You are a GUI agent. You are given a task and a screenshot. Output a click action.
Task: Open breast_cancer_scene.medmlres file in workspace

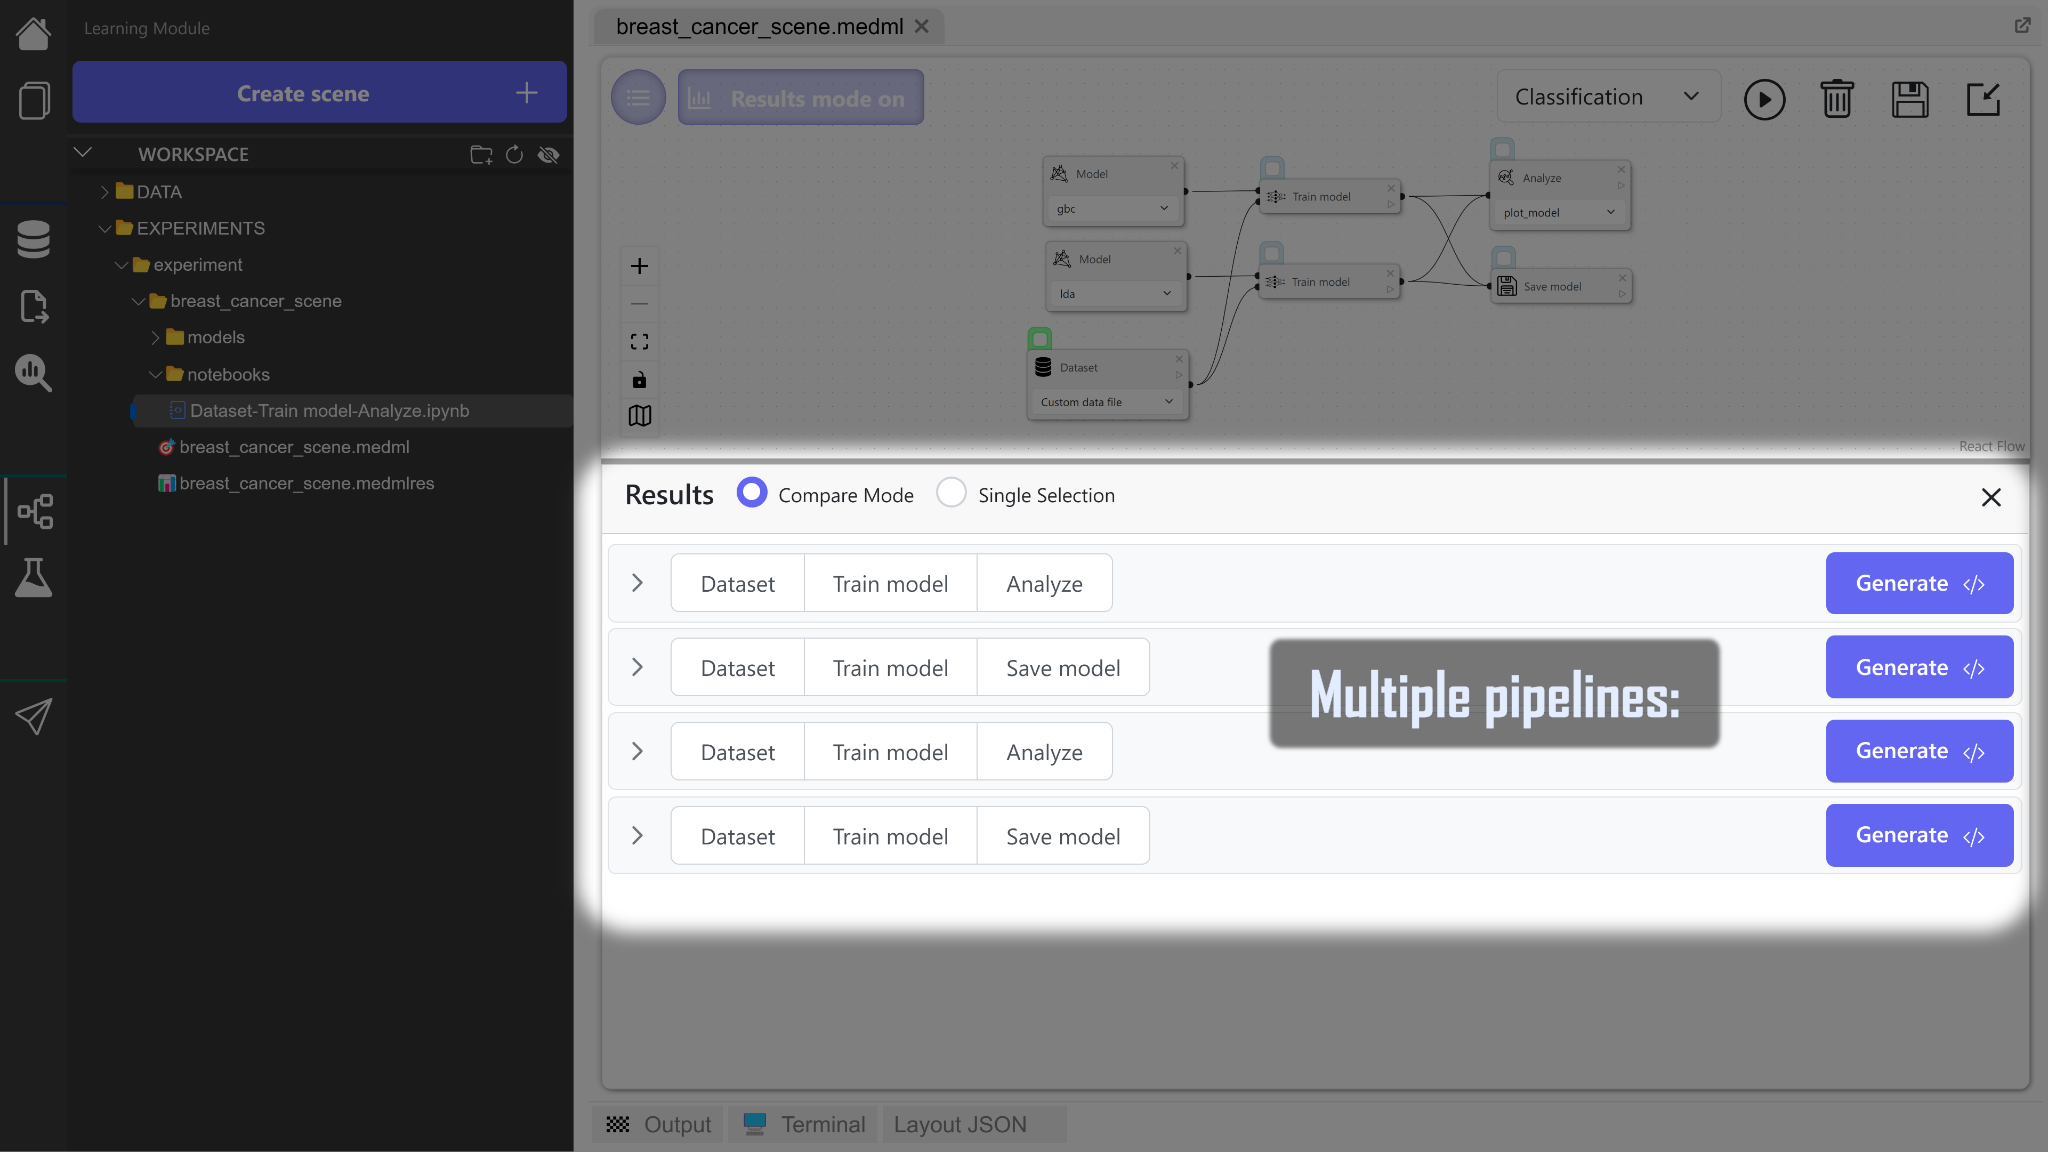point(306,483)
